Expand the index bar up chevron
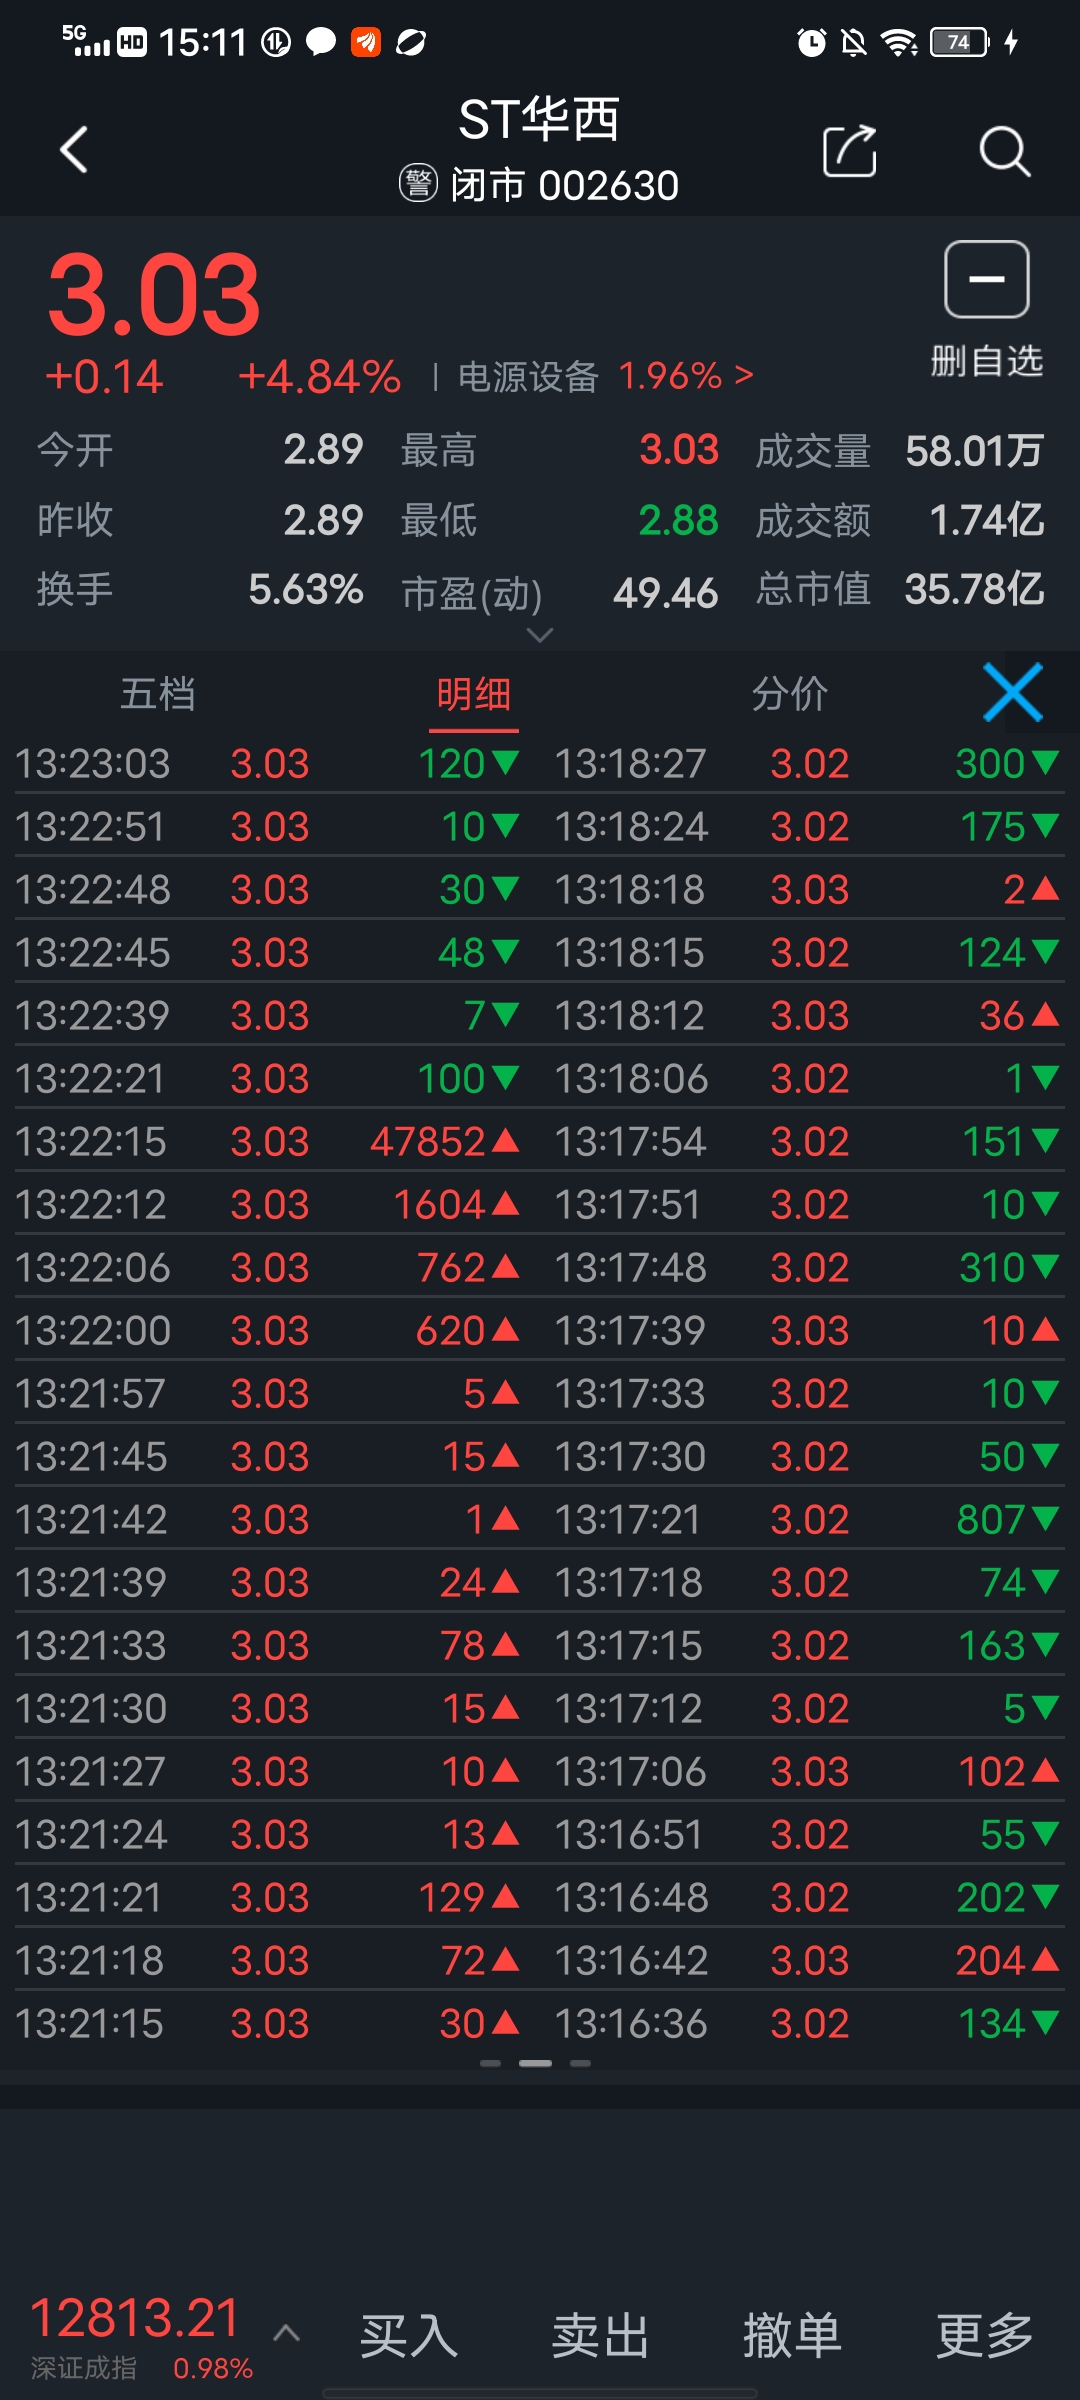 [x=287, y=2334]
